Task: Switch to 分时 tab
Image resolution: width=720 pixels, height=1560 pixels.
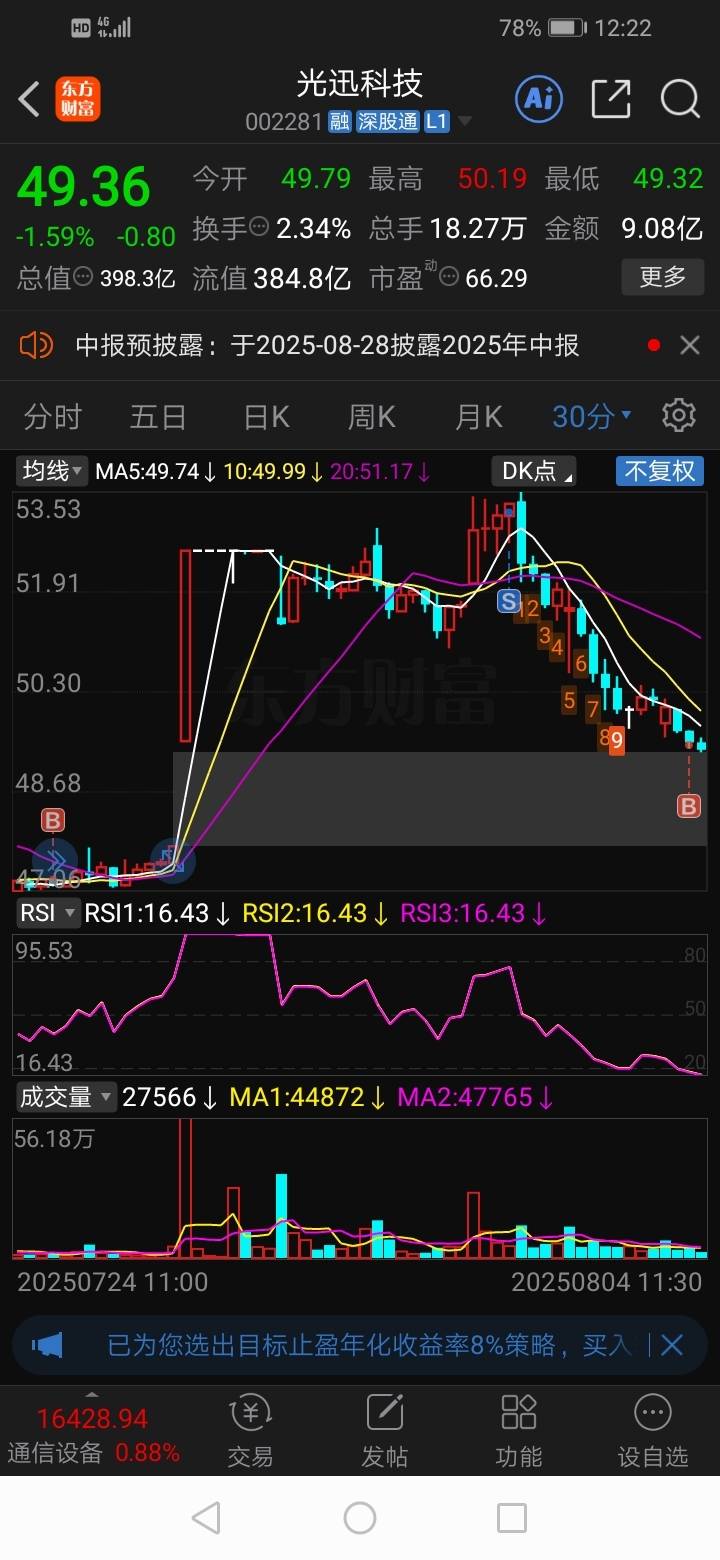Action: pos(53,416)
